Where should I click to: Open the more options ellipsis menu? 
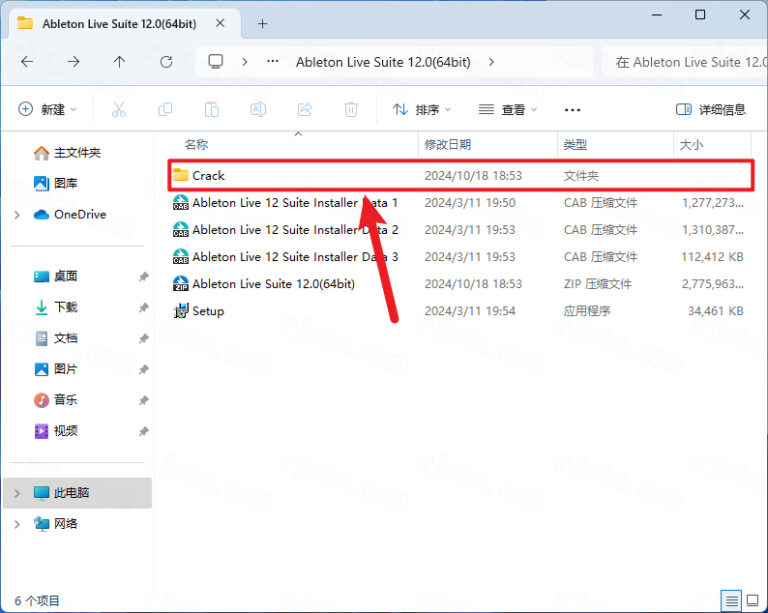(572, 109)
